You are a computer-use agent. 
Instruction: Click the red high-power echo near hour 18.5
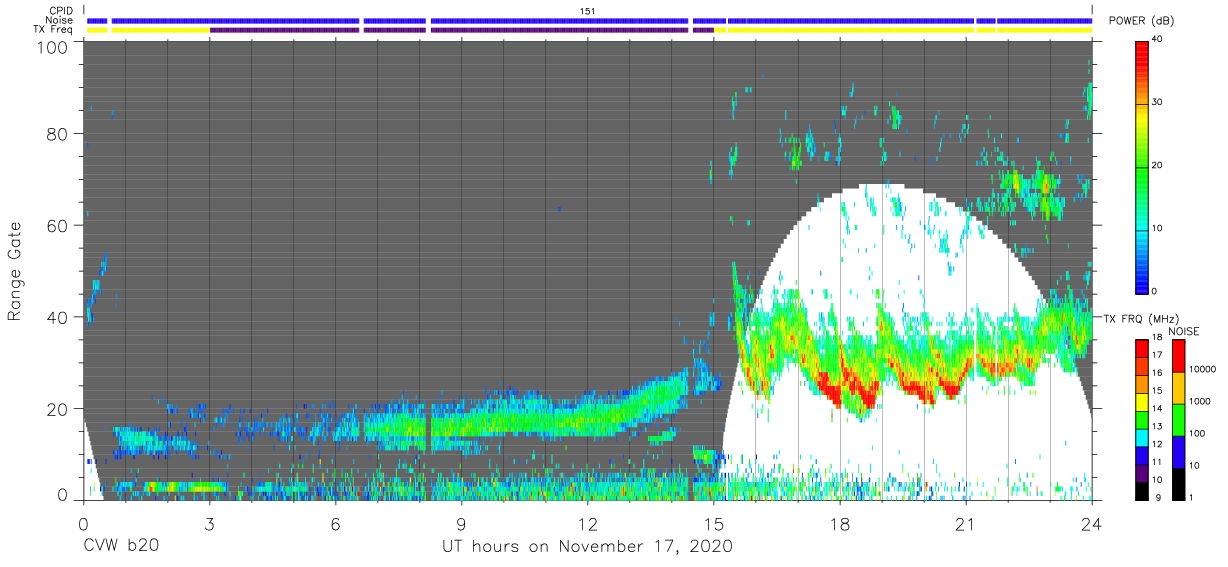click(x=862, y=393)
